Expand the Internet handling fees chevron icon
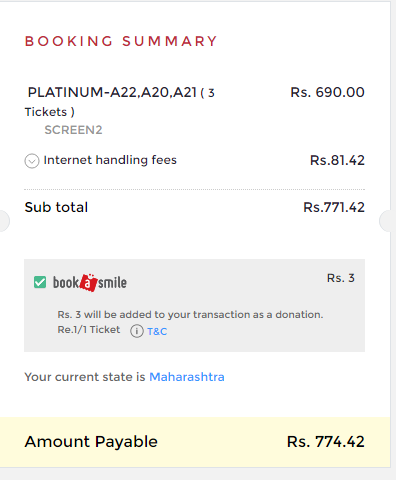The height and width of the screenshot is (480, 396). pos(32,161)
